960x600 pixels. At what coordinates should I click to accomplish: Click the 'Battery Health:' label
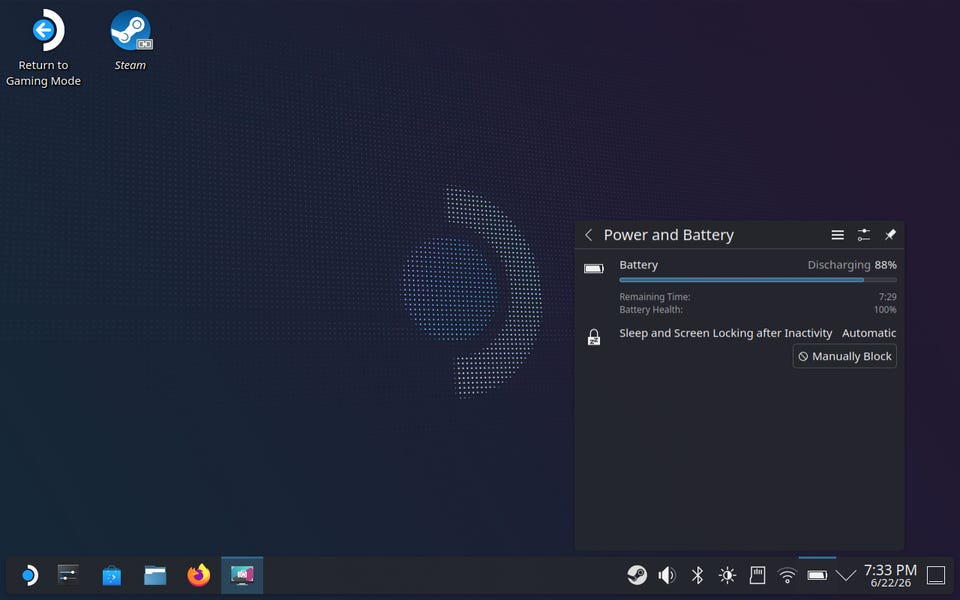tap(651, 310)
